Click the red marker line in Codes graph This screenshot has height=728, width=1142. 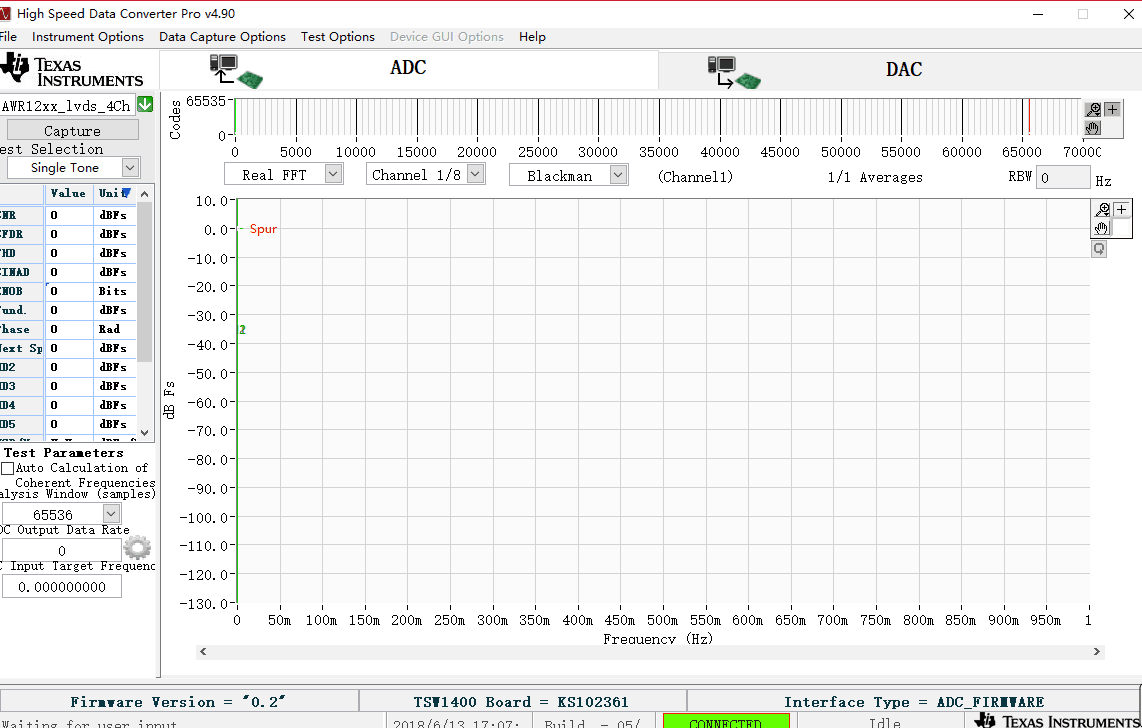(x=1029, y=117)
